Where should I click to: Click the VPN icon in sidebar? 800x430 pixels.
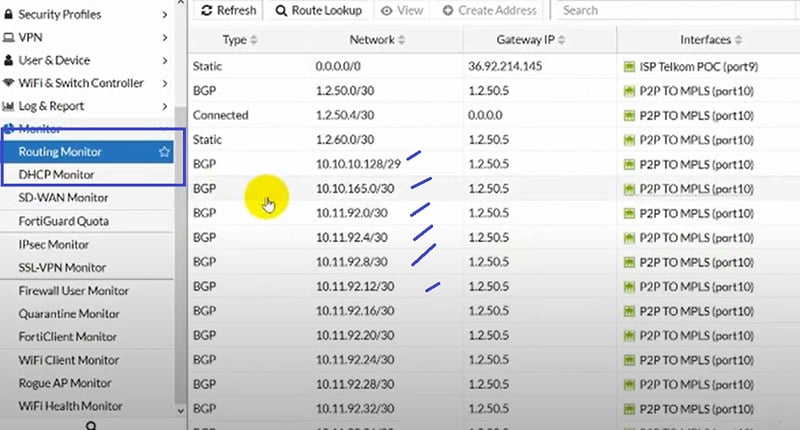(9, 37)
